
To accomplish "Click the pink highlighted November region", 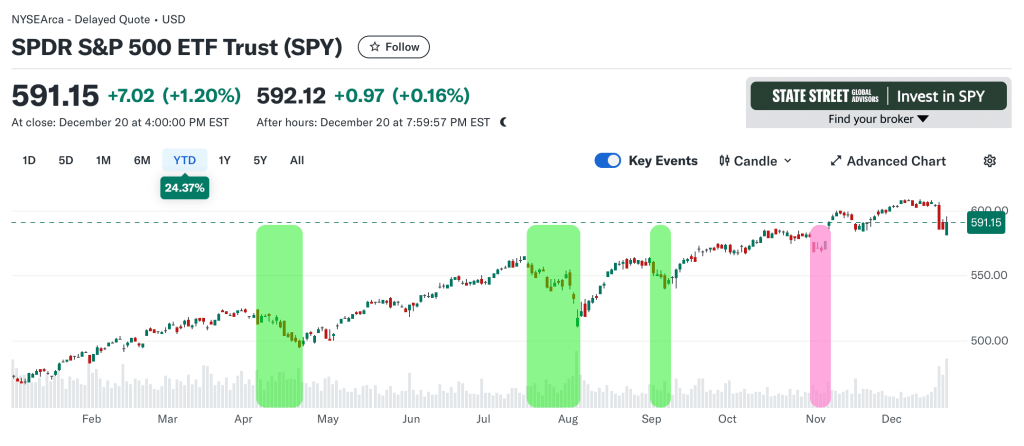I will (x=820, y=315).
